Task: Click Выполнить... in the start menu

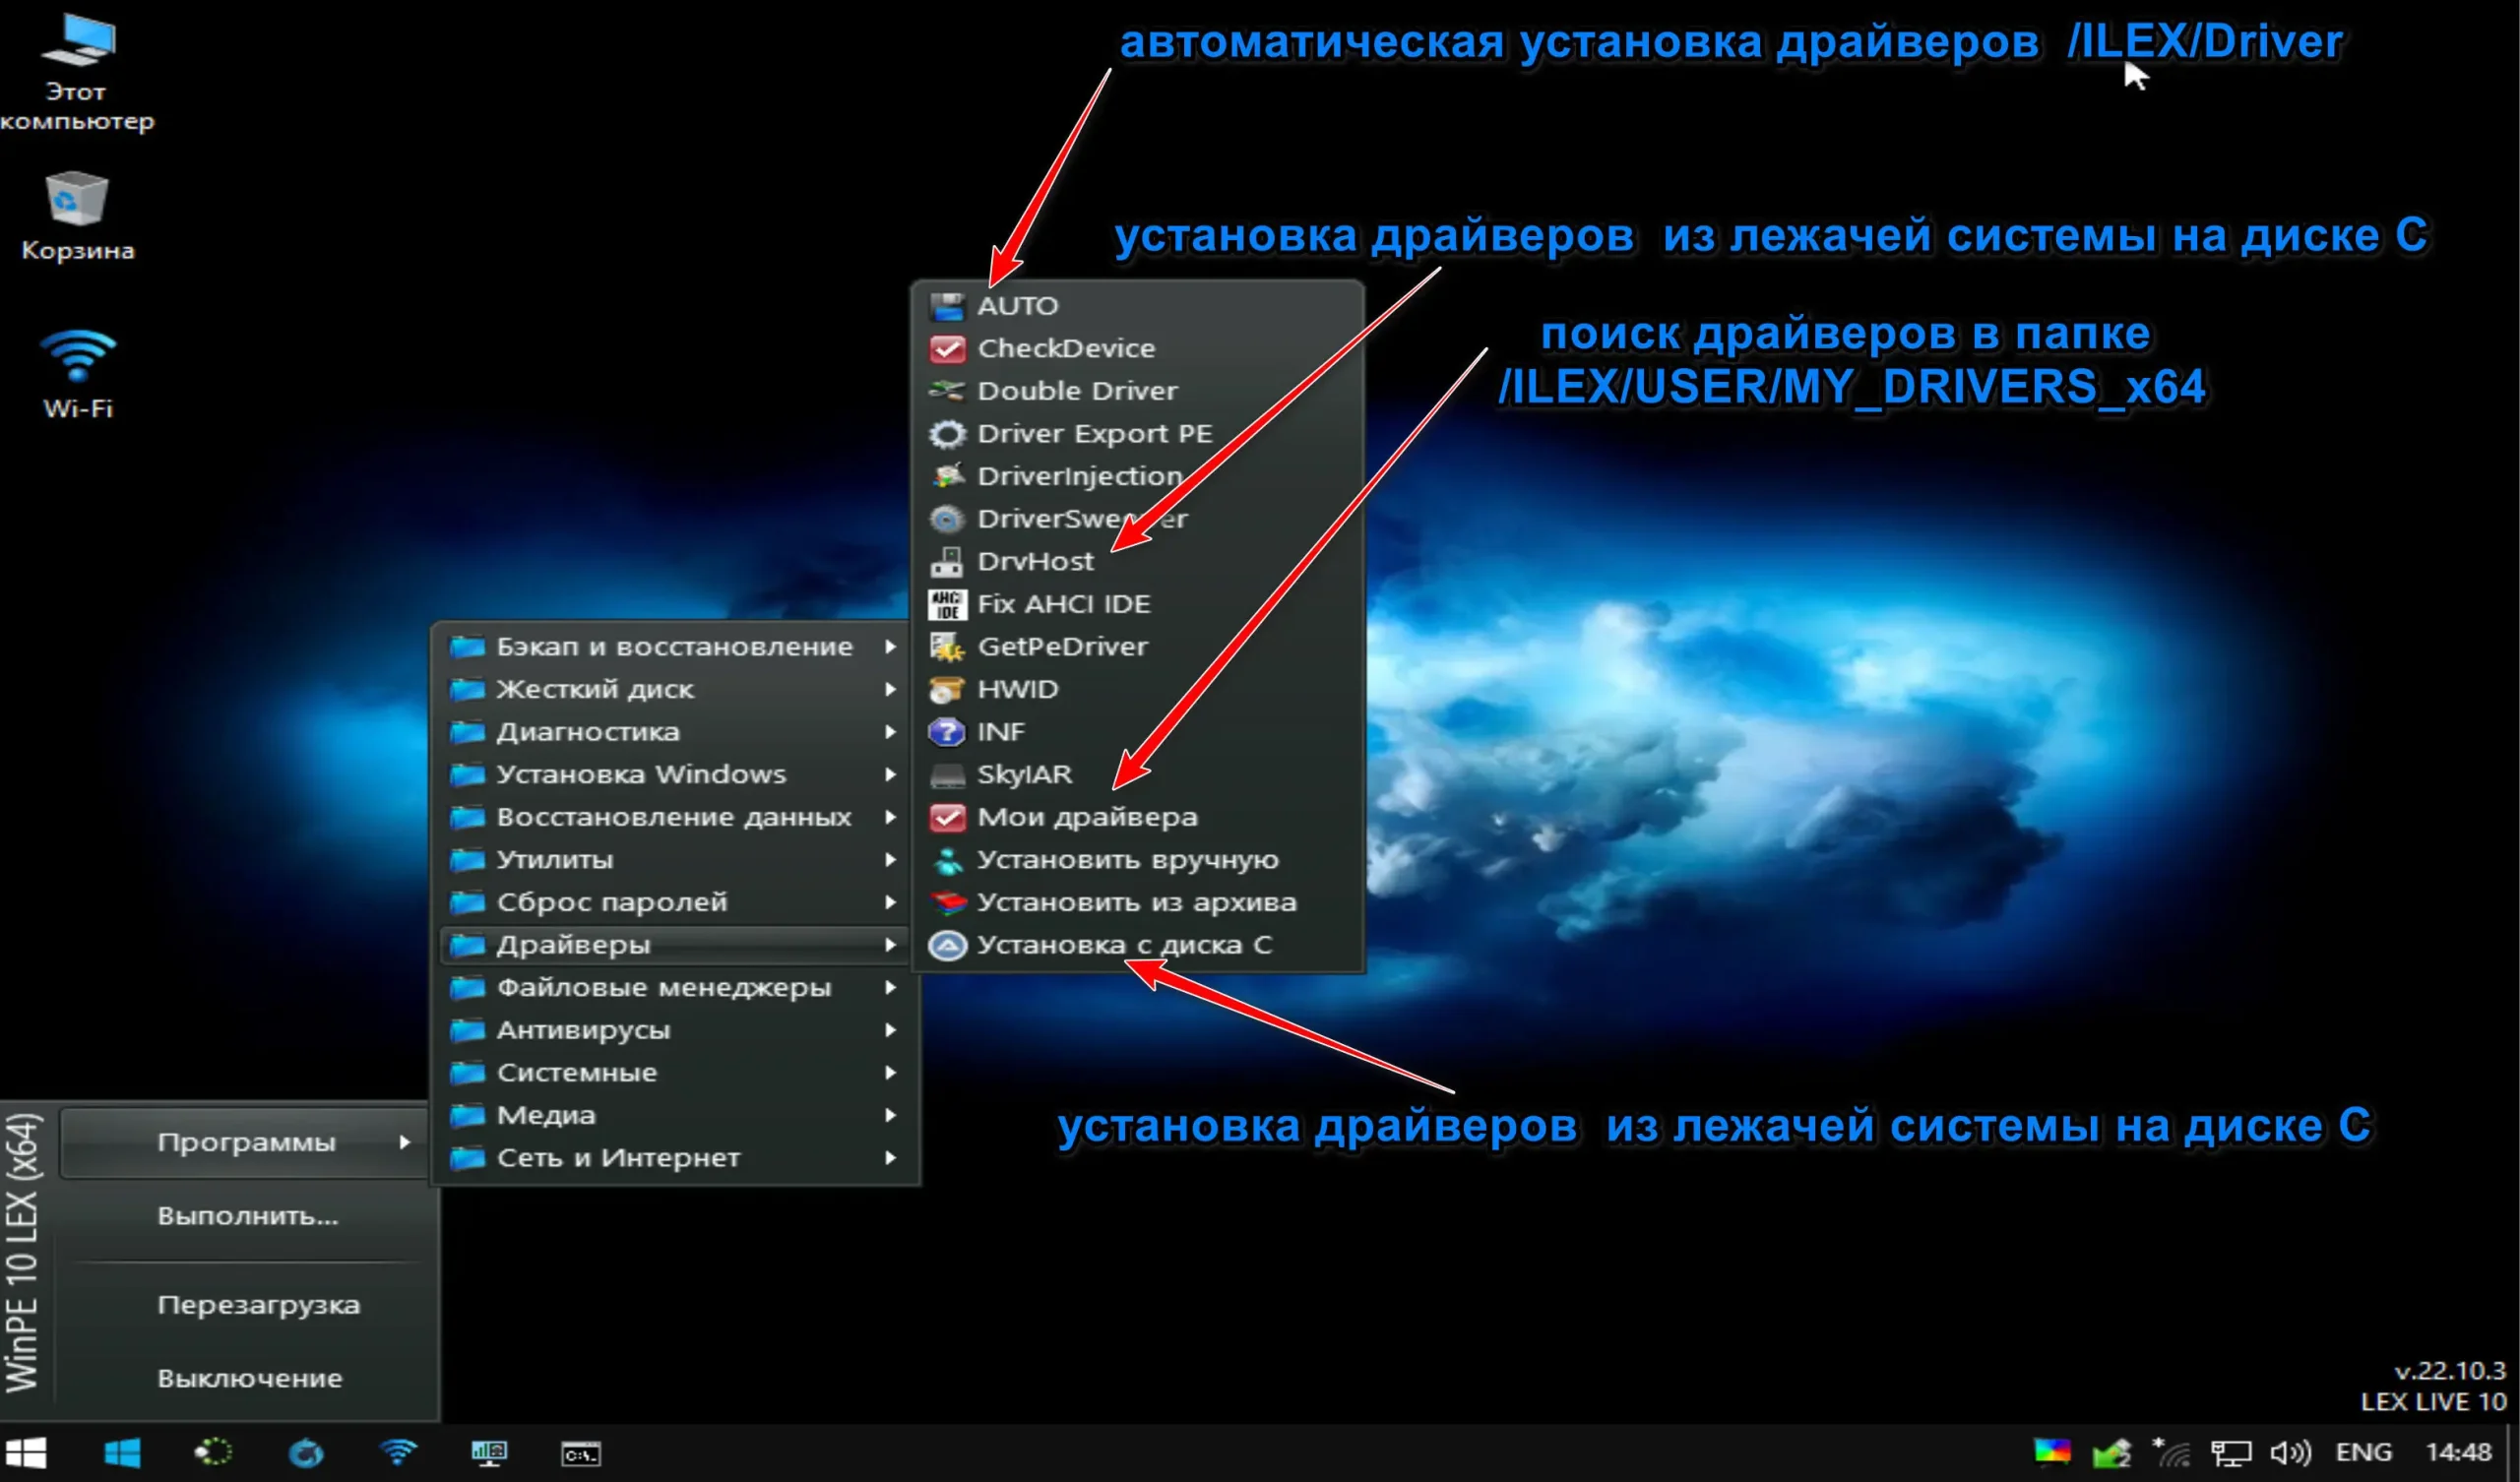Action: click(x=248, y=1216)
